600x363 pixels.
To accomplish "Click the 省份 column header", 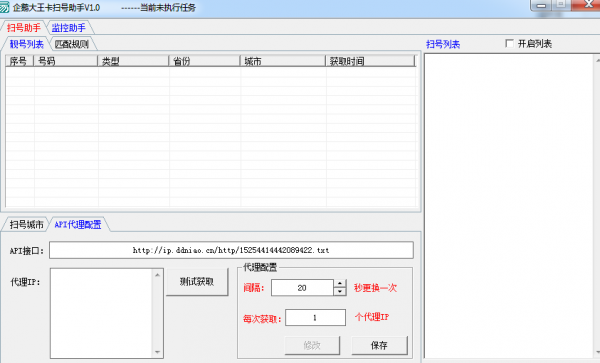I will pyautogui.click(x=205, y=61).
